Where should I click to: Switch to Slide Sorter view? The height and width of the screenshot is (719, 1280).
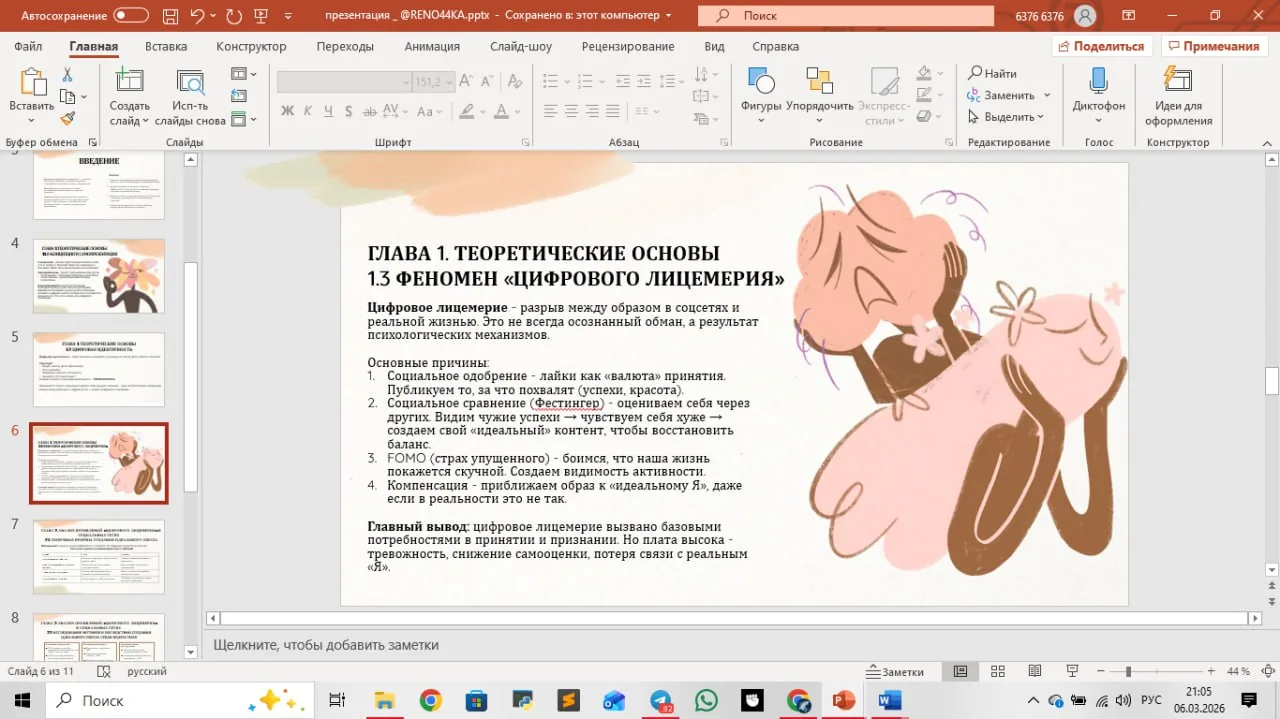(x=997, y=671)
